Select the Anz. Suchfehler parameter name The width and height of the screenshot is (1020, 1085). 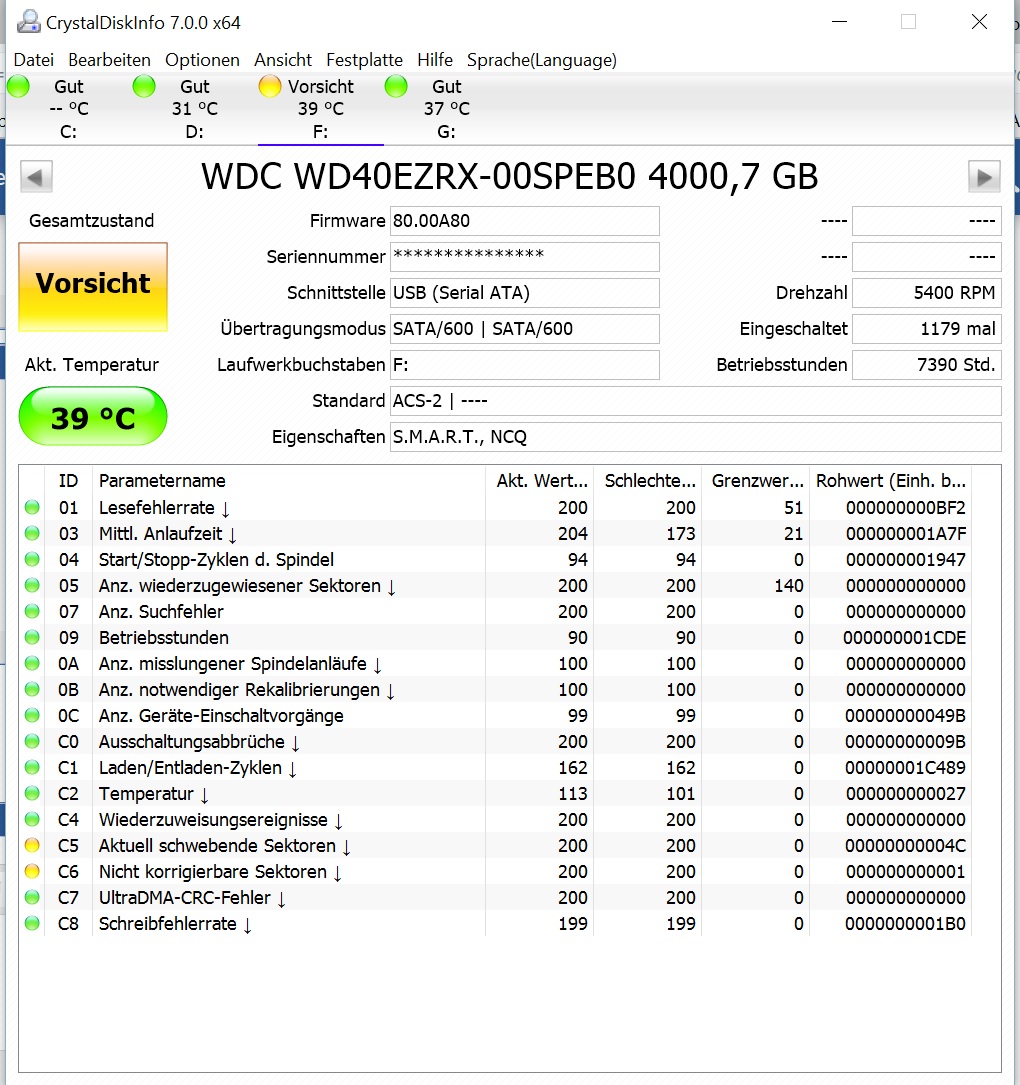[x=161, y=612]
